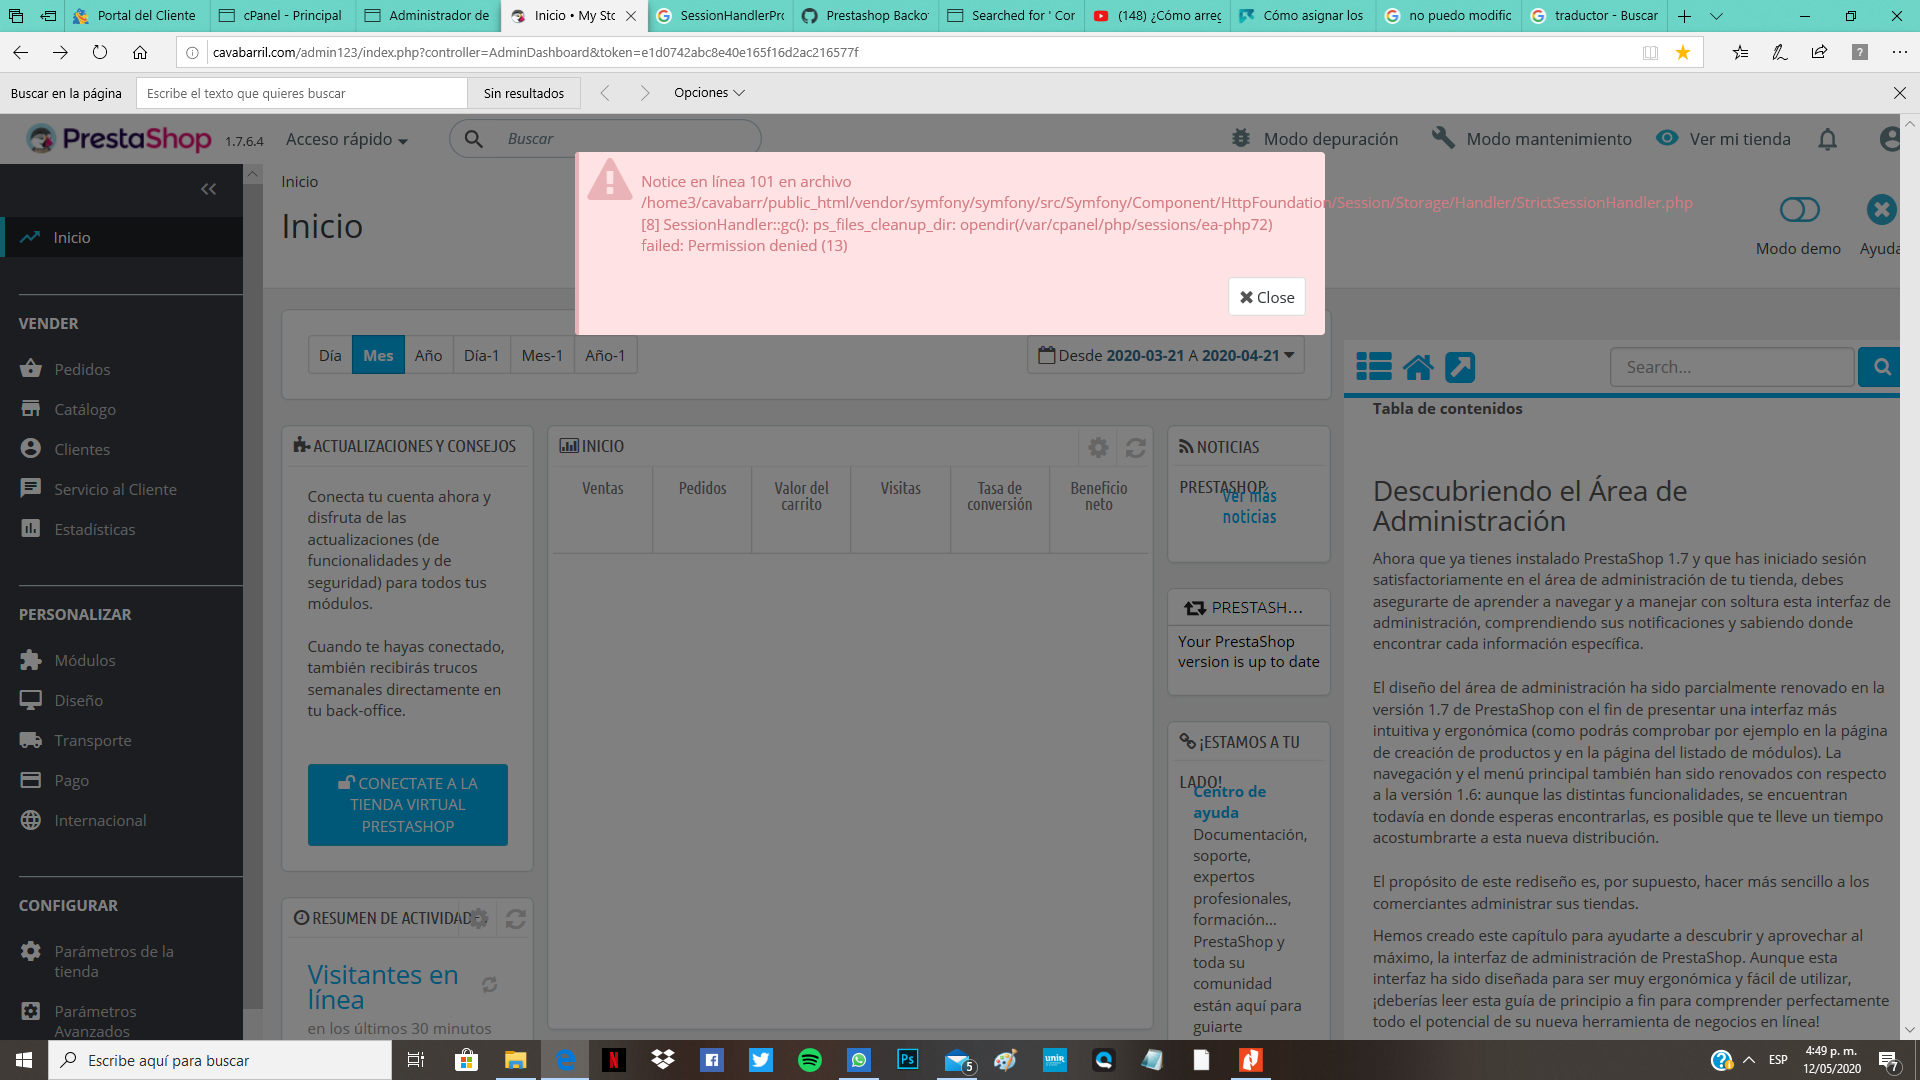Viewport: 1920px width, 1080px height.
Task: Click the help panel search magnifier button
Action: pos(1881,367)
